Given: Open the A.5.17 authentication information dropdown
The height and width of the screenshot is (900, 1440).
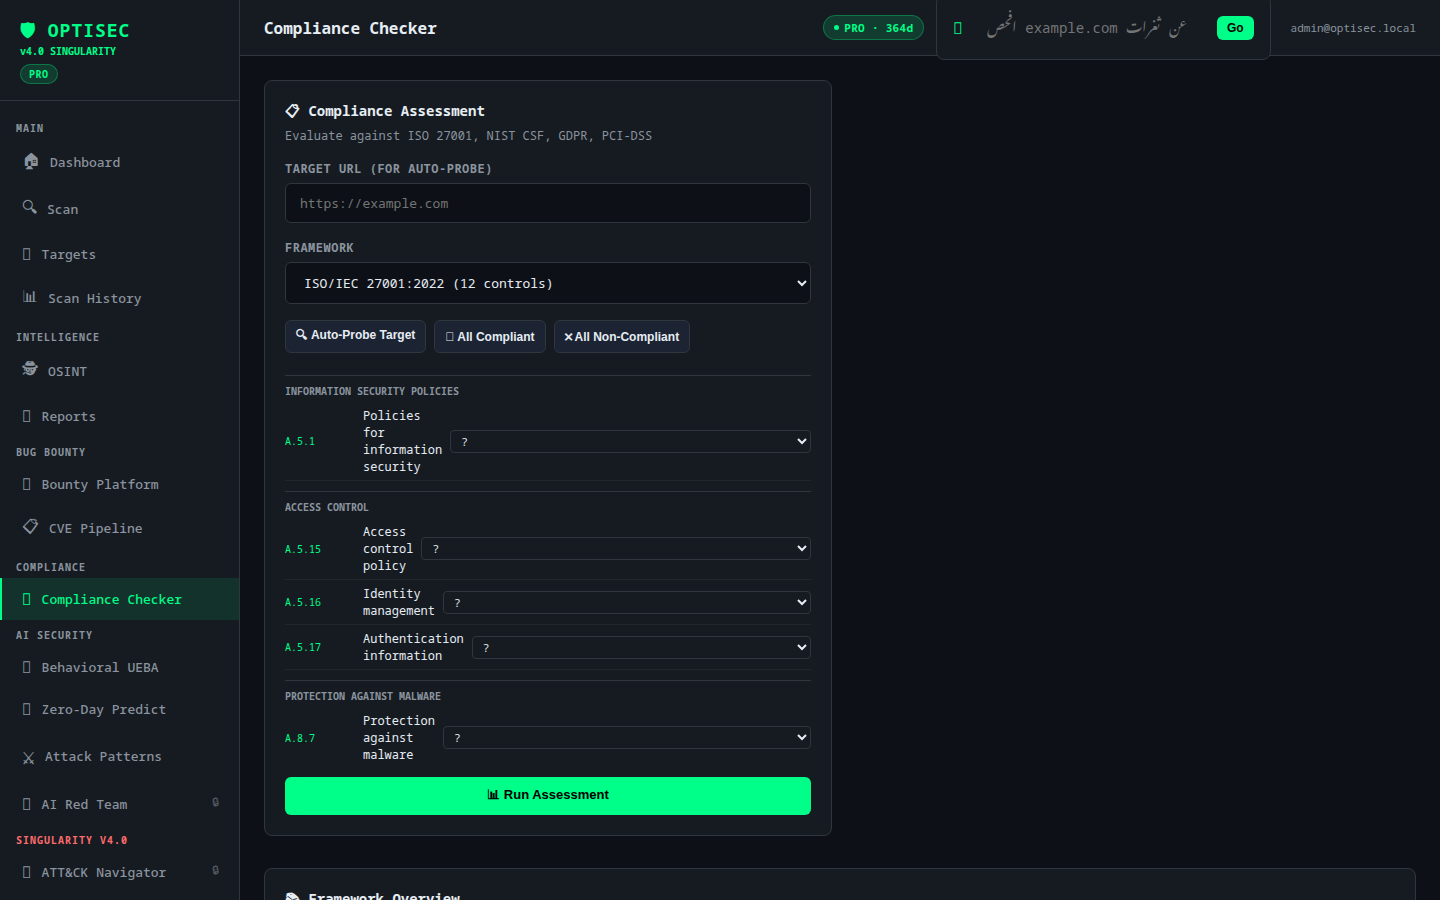Looking at the screenshot, I should [641, 647].
